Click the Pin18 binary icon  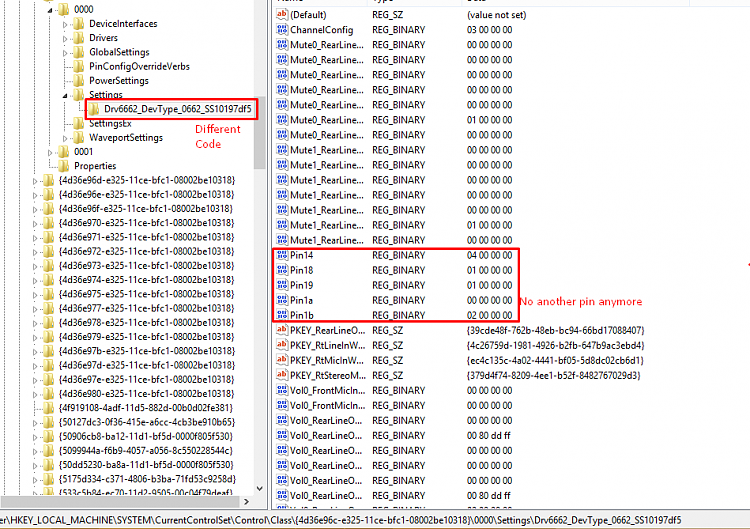[282, 270]
